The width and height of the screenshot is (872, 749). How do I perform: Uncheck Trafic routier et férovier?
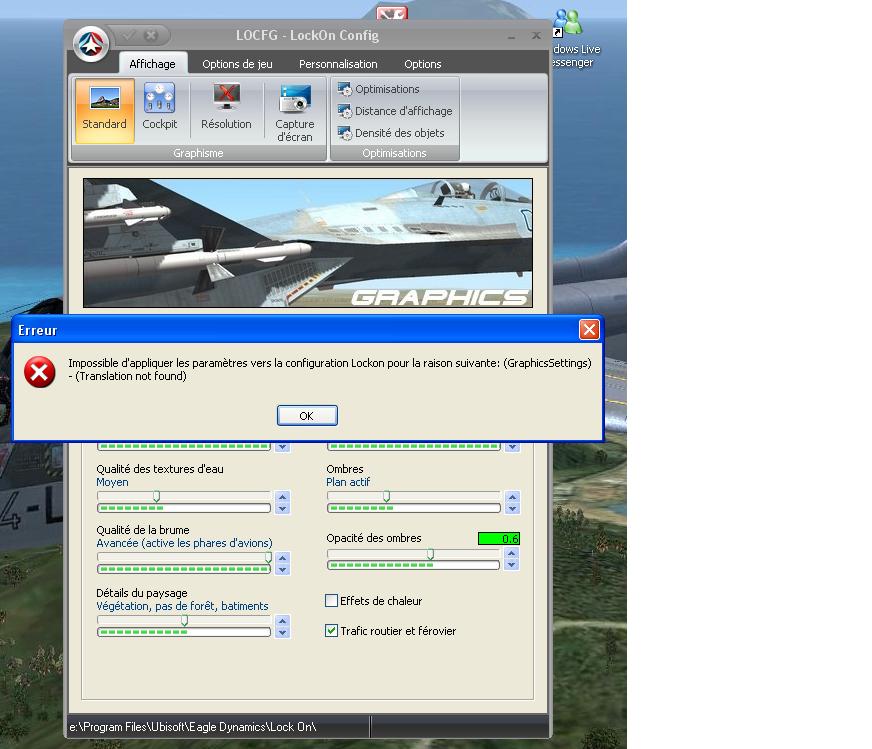tap(332, 631)
